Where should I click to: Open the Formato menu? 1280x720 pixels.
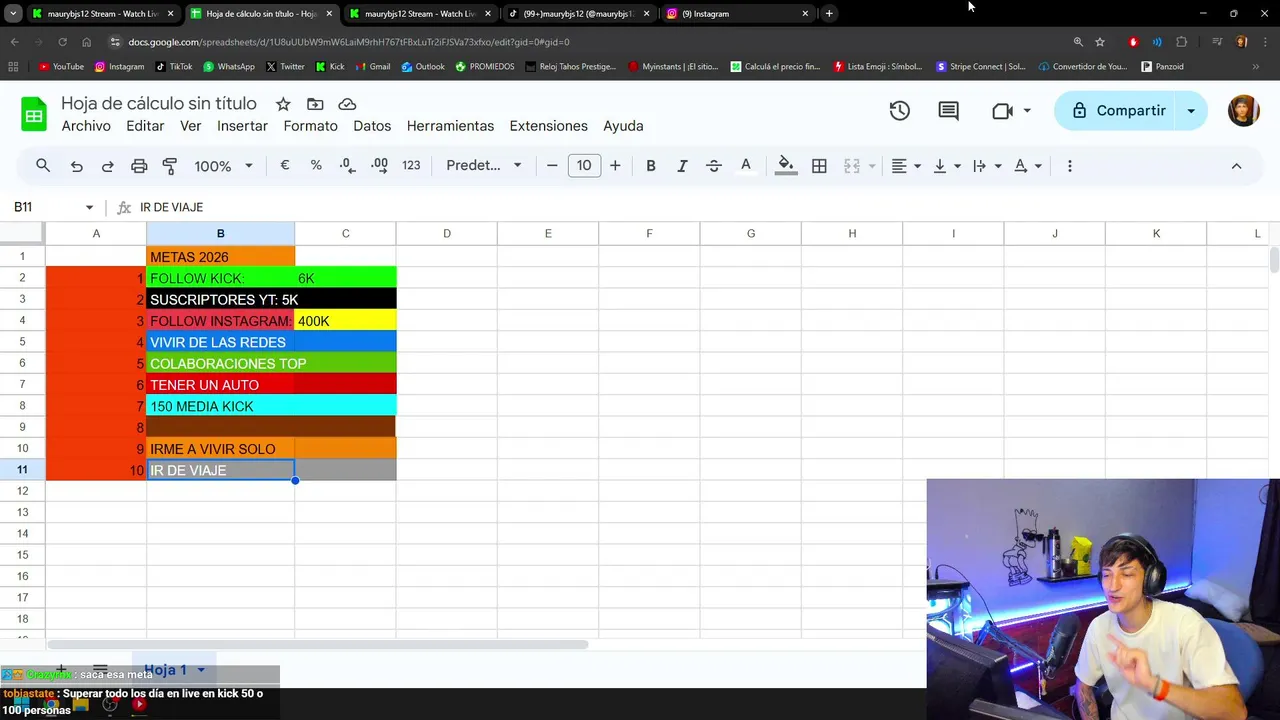[310, 126]
